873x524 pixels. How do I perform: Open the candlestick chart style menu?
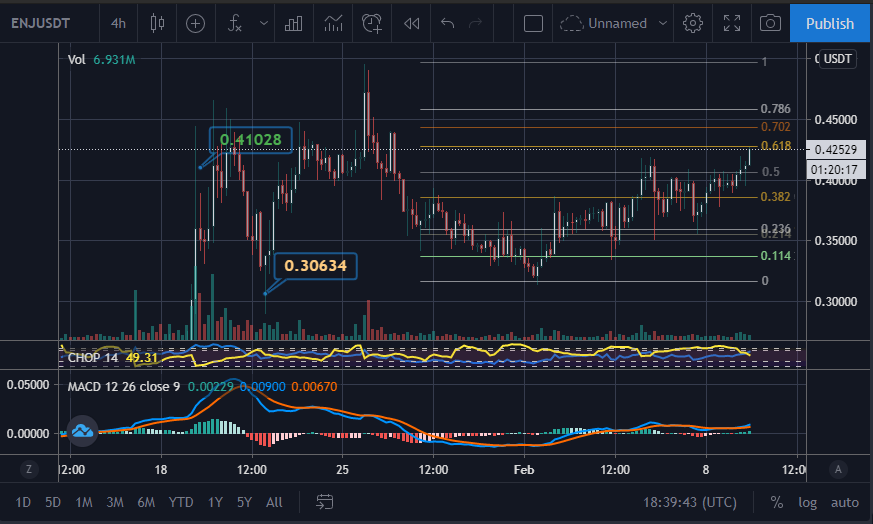[158, 23]
